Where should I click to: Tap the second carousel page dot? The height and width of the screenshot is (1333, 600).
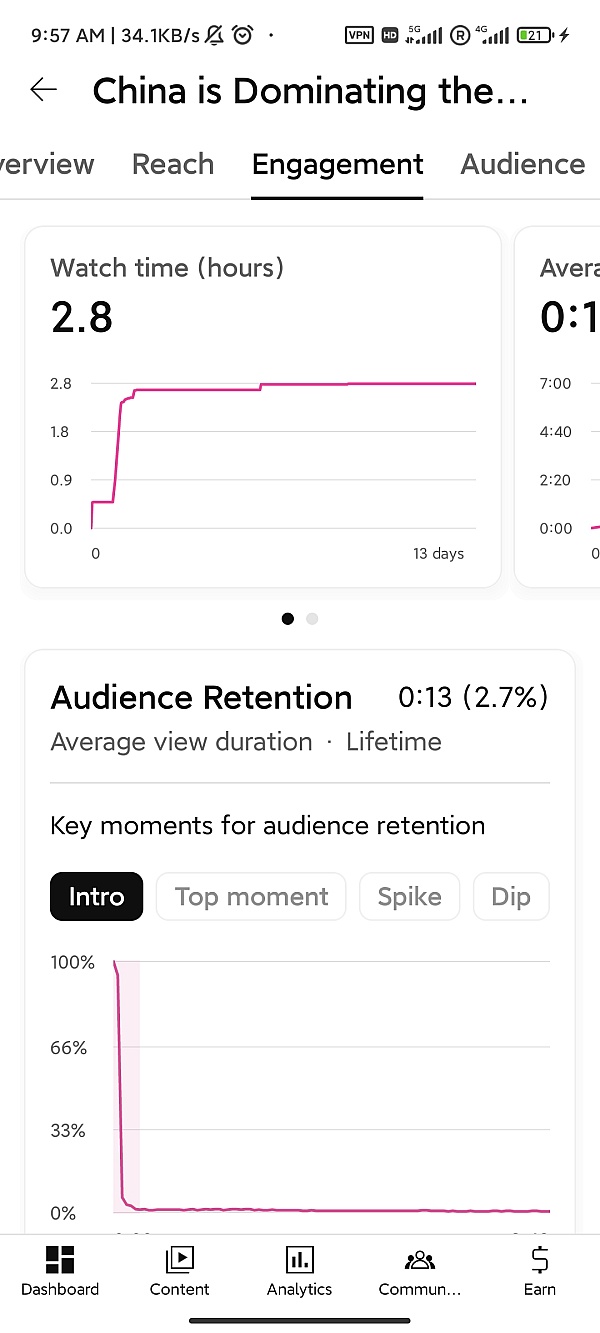[x=312, y=619]
